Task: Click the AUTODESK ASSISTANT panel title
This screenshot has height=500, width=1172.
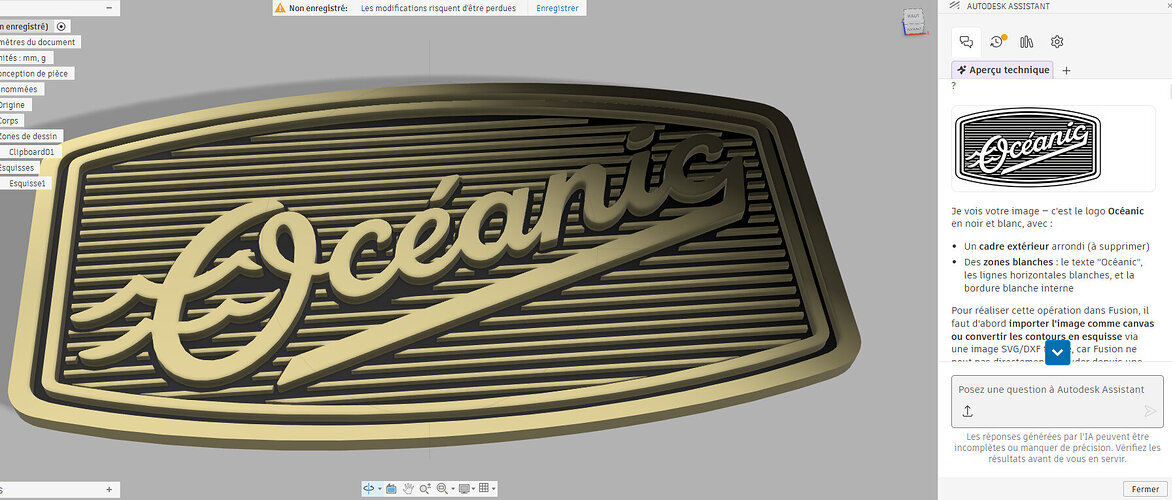Action: [x=1008, y=6]
